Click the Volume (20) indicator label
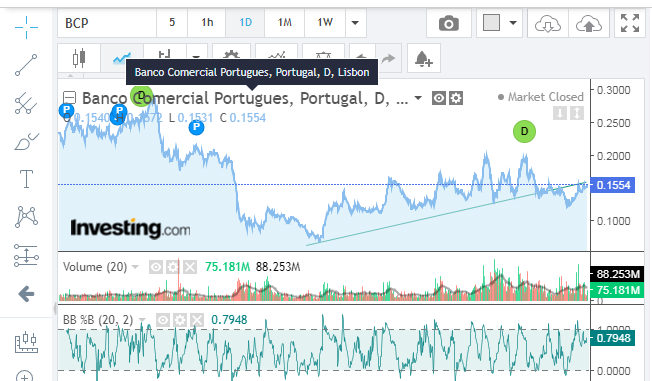Screen dimensions: 652x381 coord(95,267)
